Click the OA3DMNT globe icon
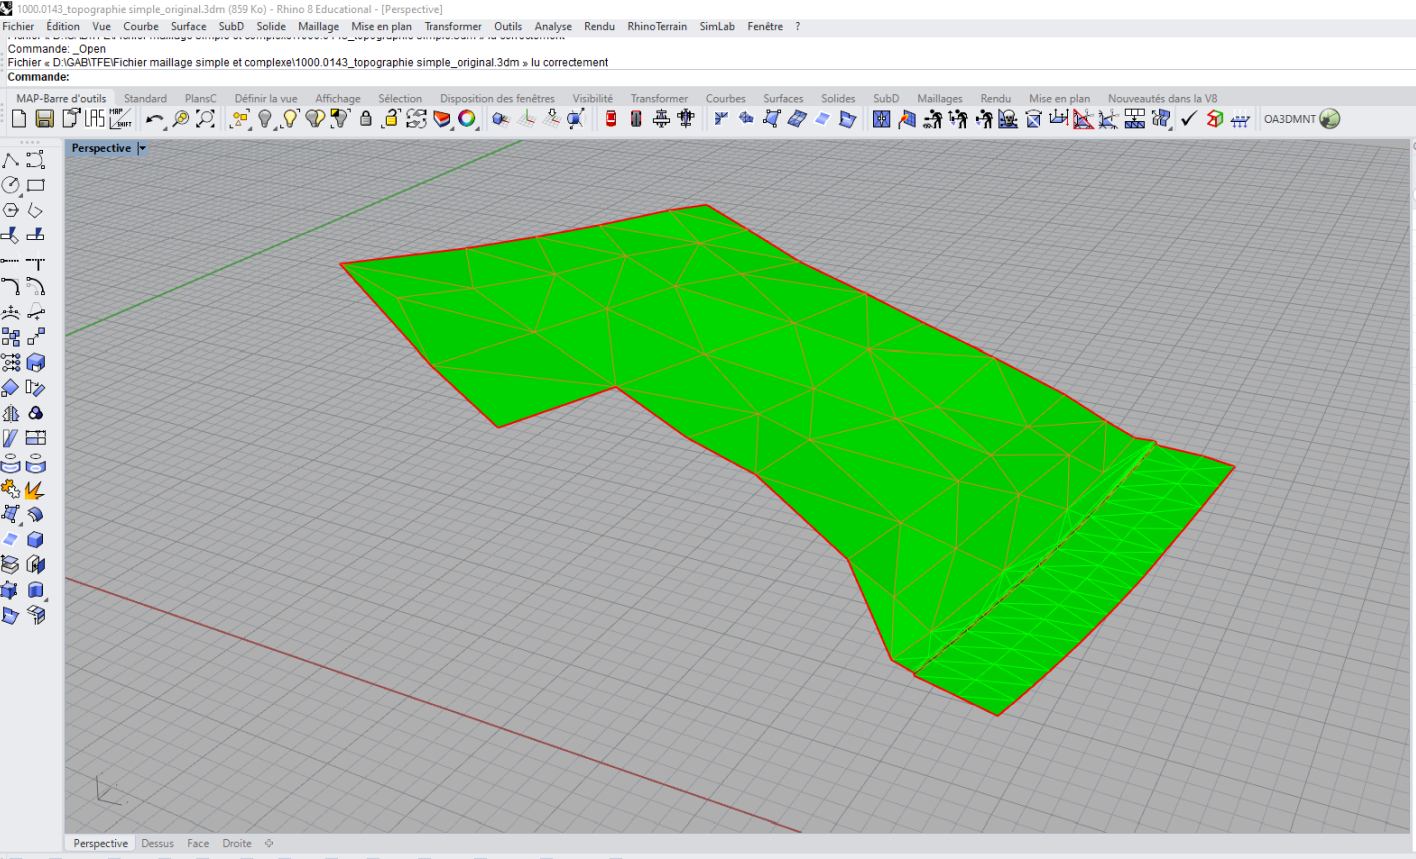 (1330, 119)
